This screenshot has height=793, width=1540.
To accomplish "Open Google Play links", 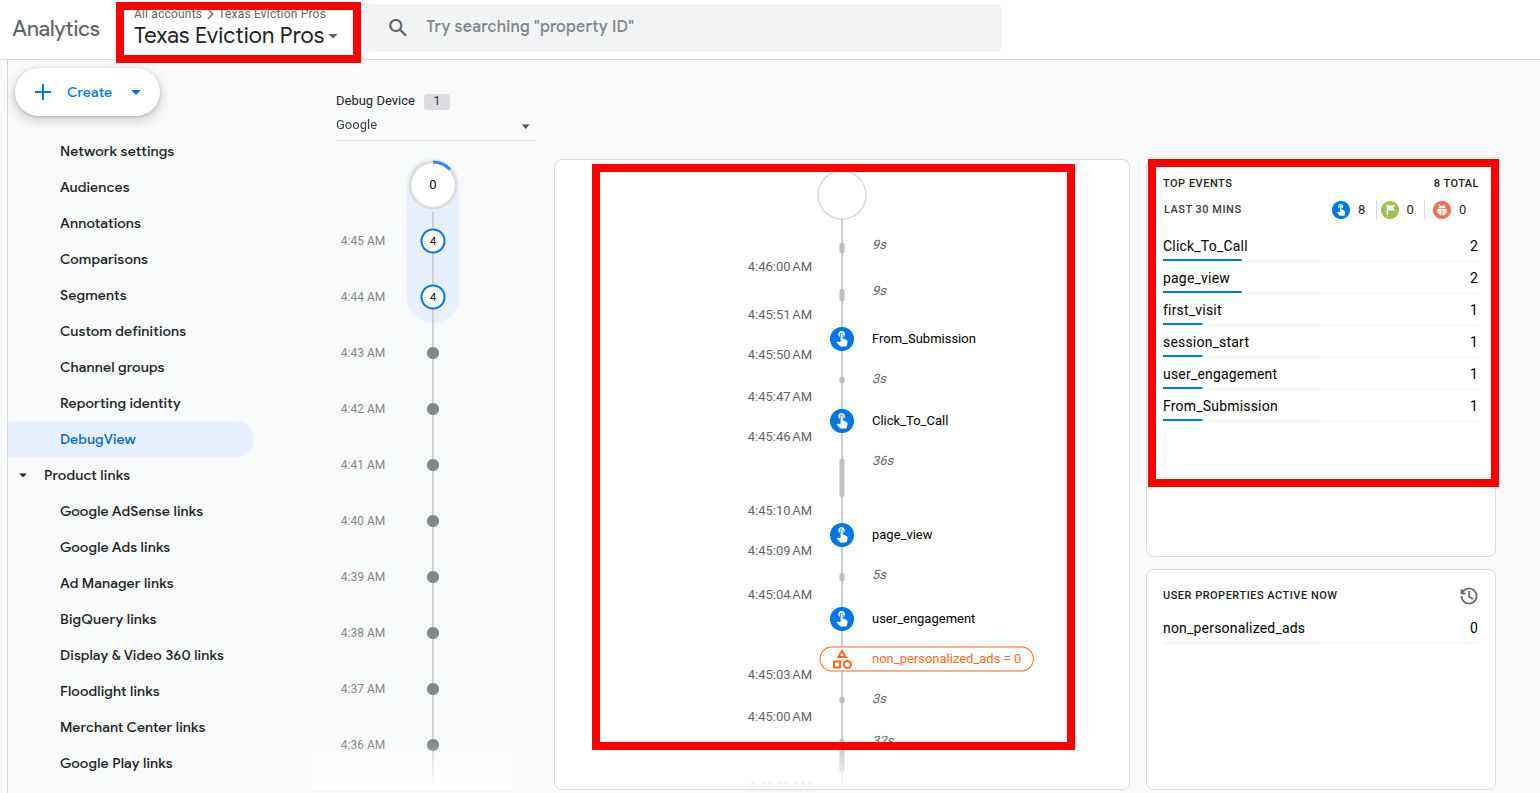I will click(116, 764).
